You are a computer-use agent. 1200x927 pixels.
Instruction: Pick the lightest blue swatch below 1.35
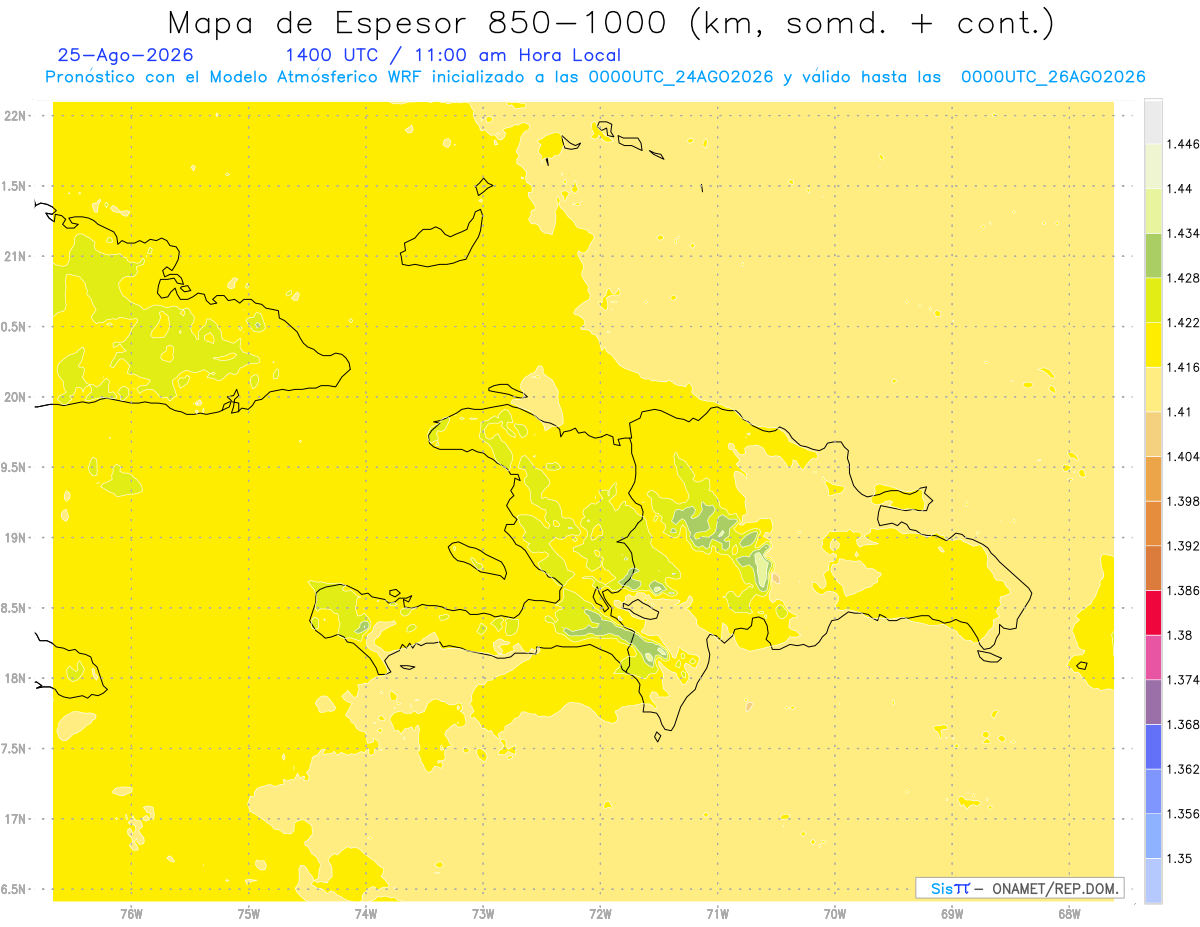click(x=1153, y=881)
